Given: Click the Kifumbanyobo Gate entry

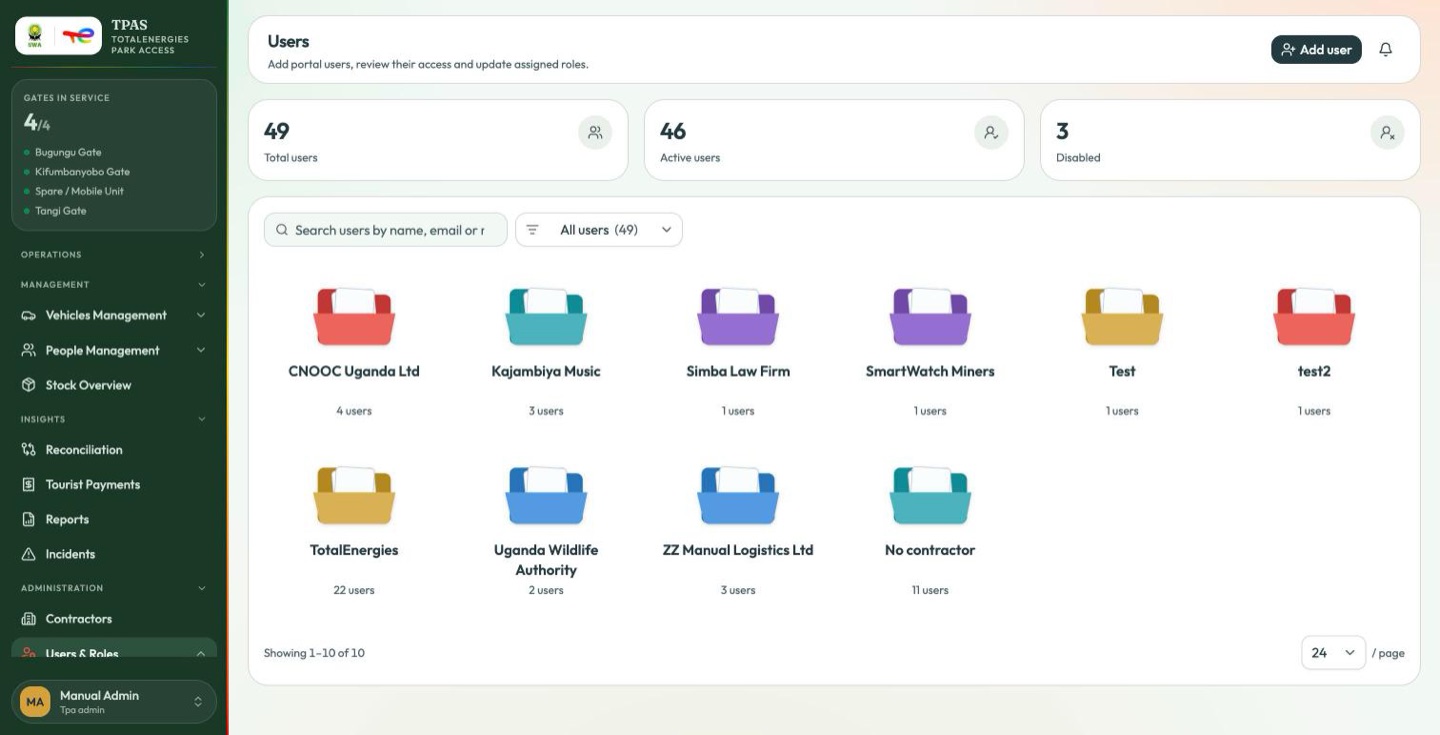Looking at the screenshot, I should (82, 172).
